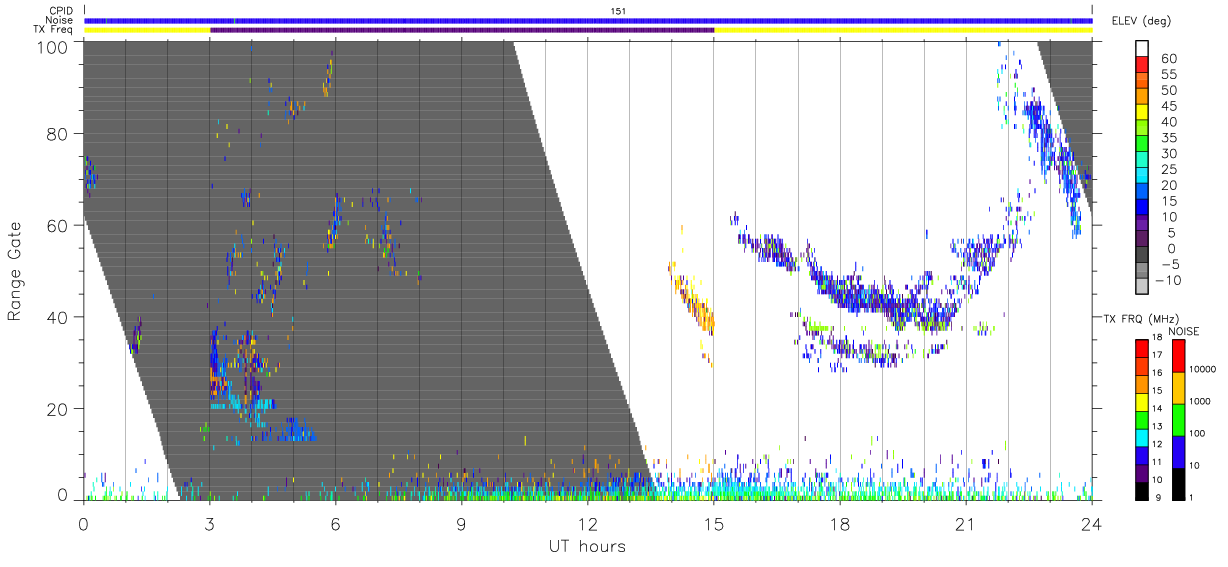
Task: Click the ELEV color bar label 55
Action: pos(1169,75)
